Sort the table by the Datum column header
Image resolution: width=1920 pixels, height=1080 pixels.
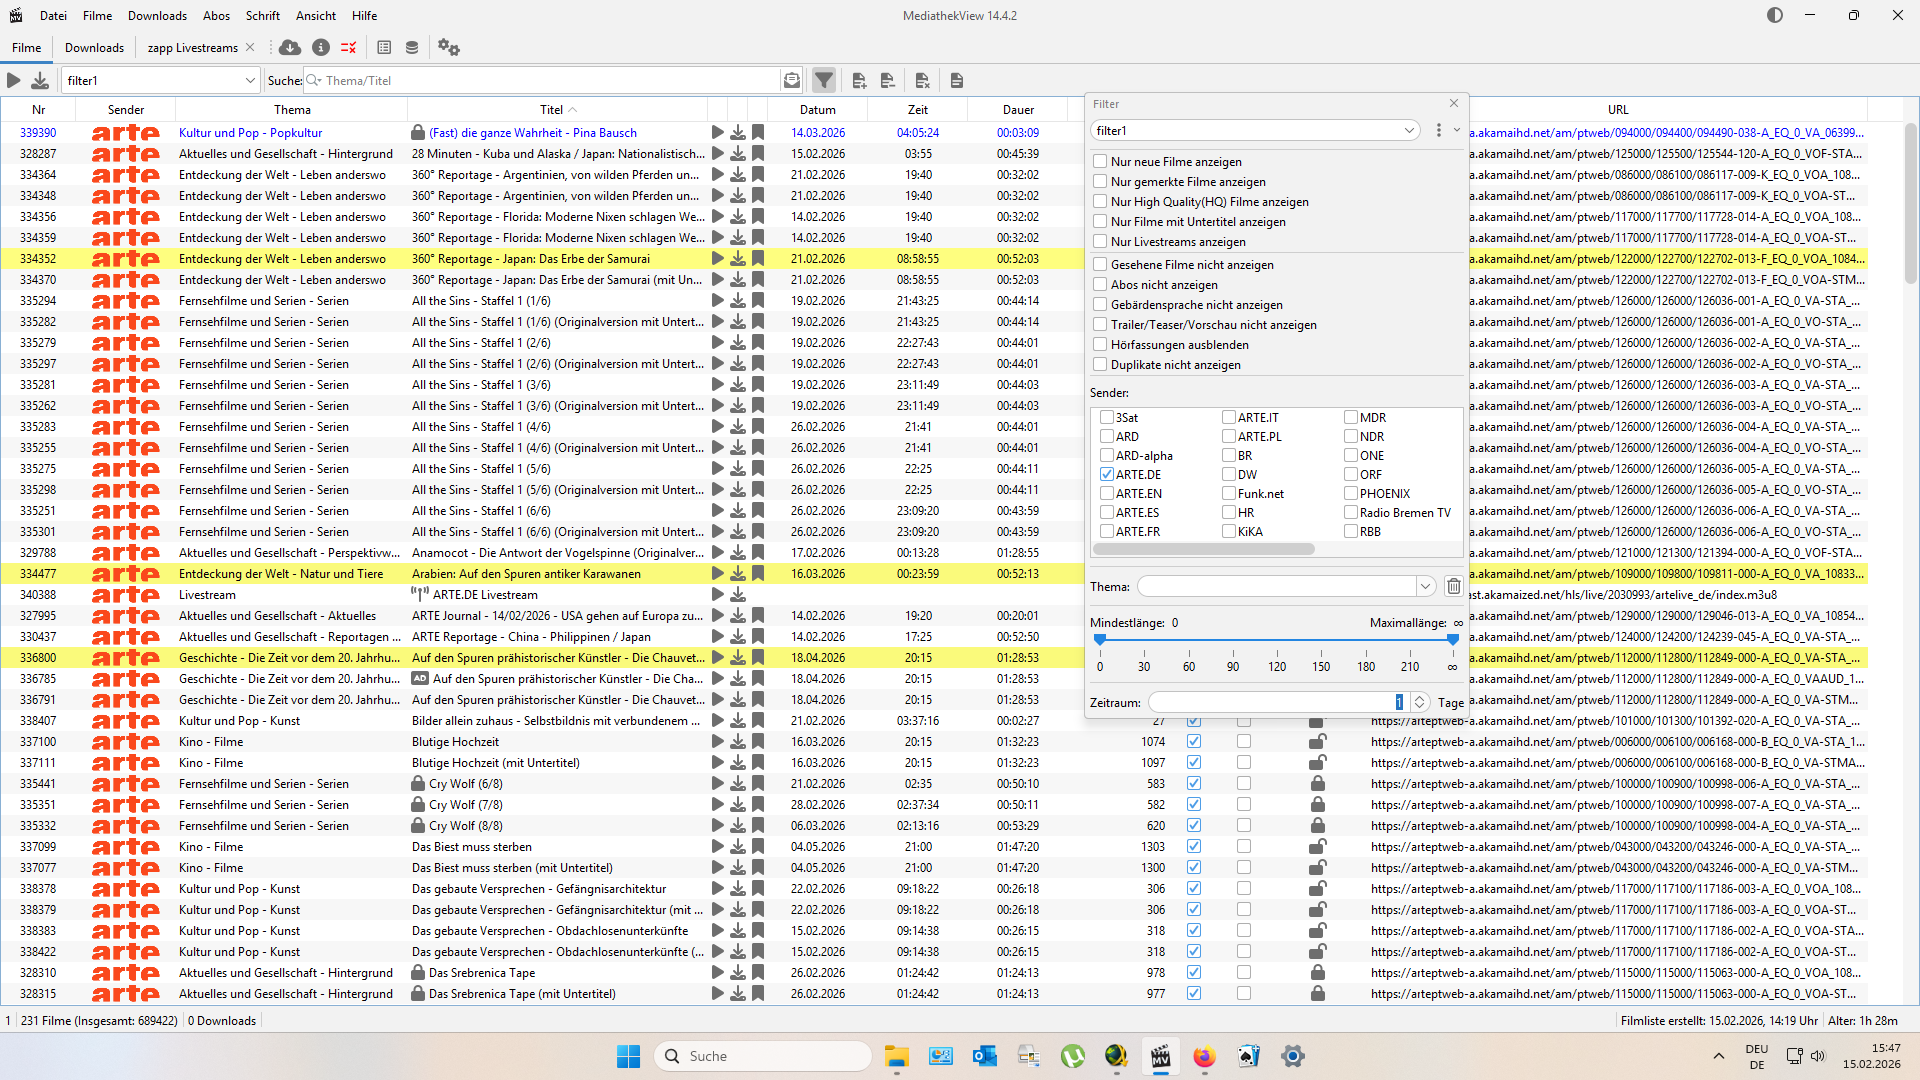(x=817, y=110)
